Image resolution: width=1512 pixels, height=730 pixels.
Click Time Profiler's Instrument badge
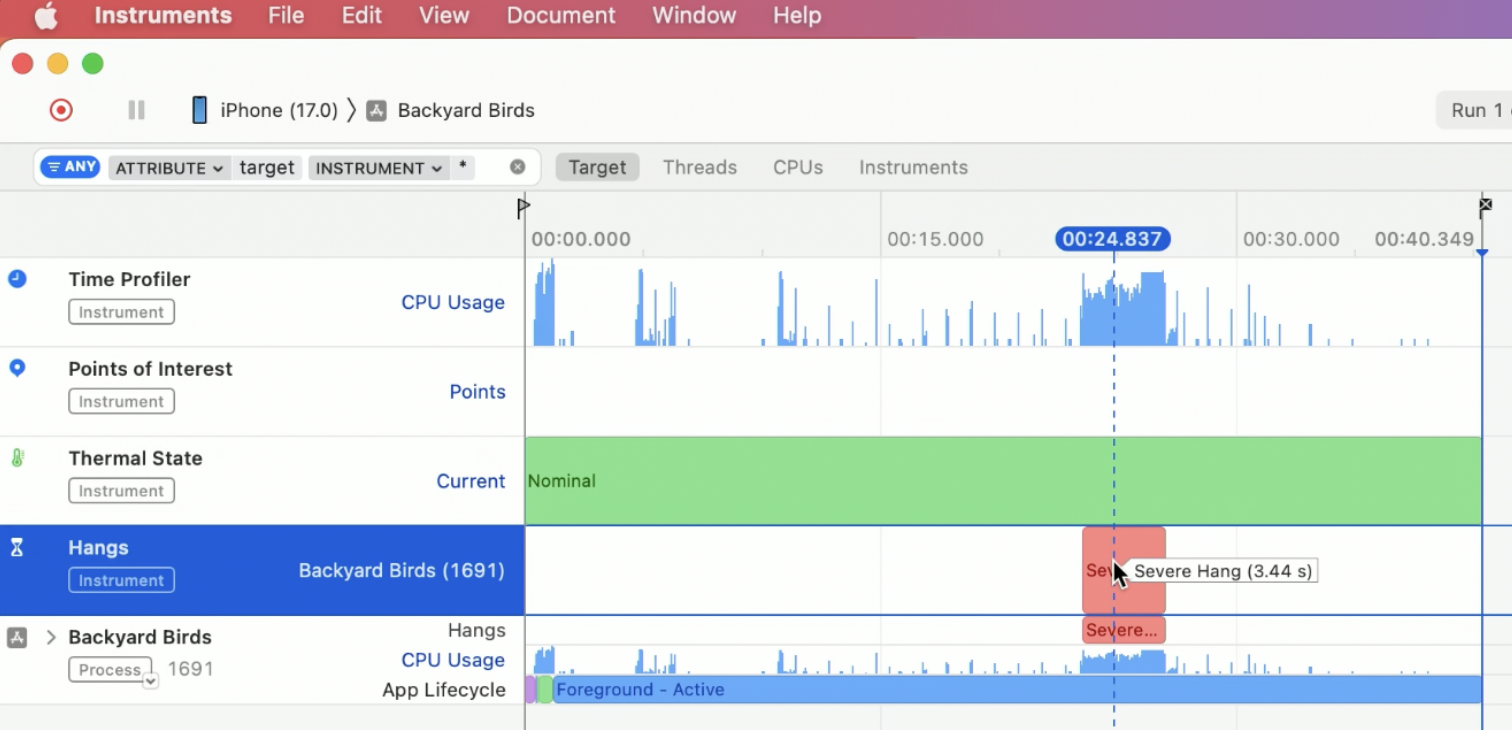pyautogui.click(x=121, y=312)
